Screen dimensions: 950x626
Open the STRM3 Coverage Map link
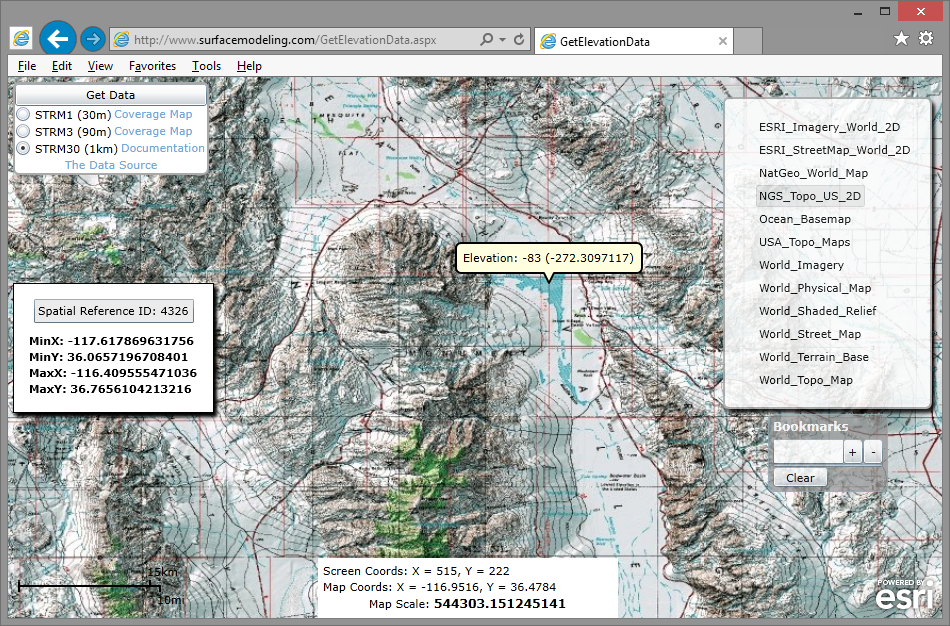click(153, 131)
